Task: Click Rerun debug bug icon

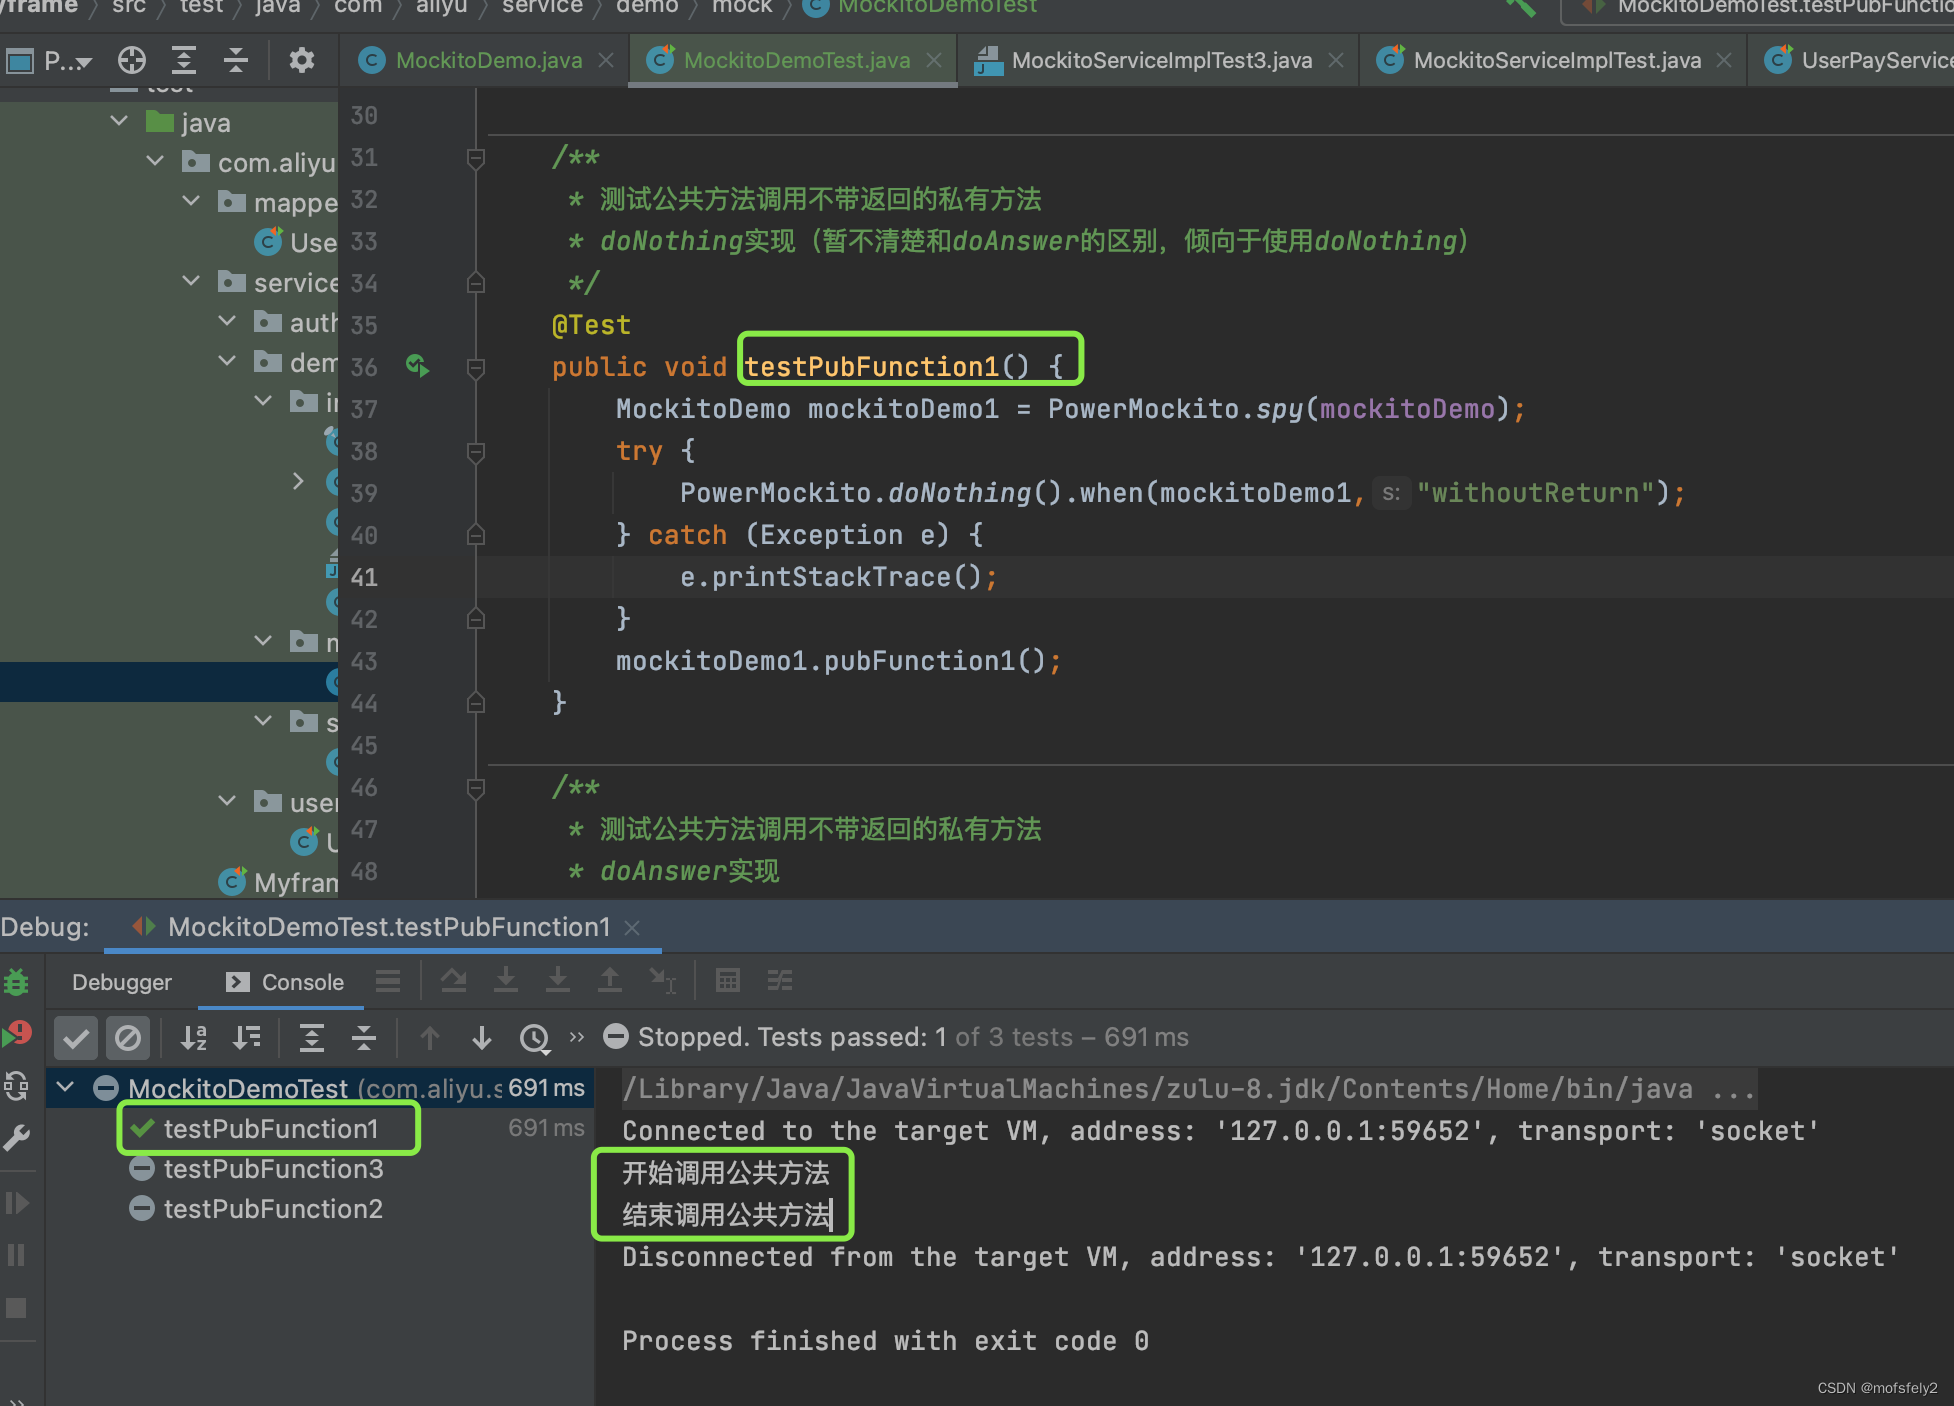Action: click(17, 982)
